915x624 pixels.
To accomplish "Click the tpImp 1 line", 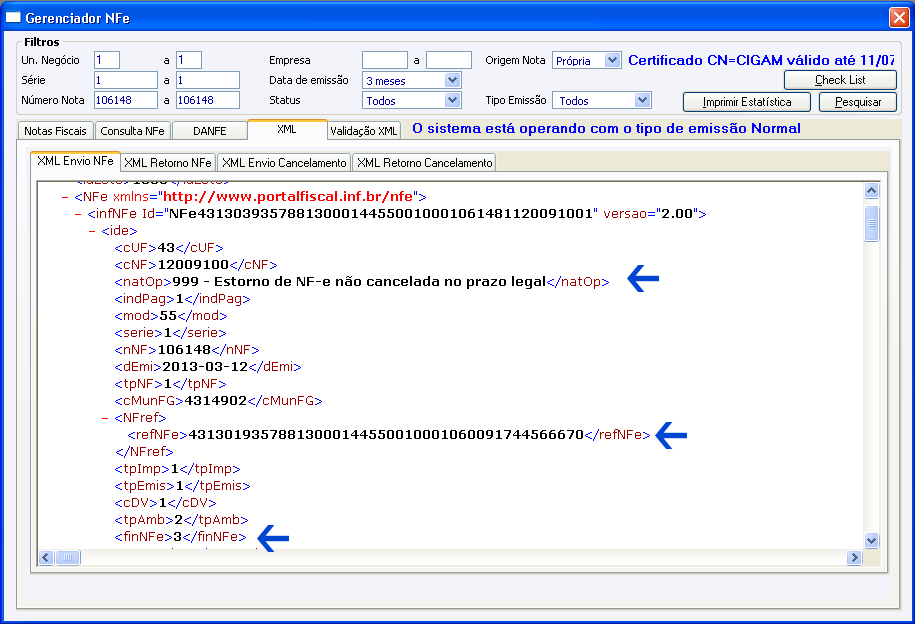I will (x=177, y=469).
